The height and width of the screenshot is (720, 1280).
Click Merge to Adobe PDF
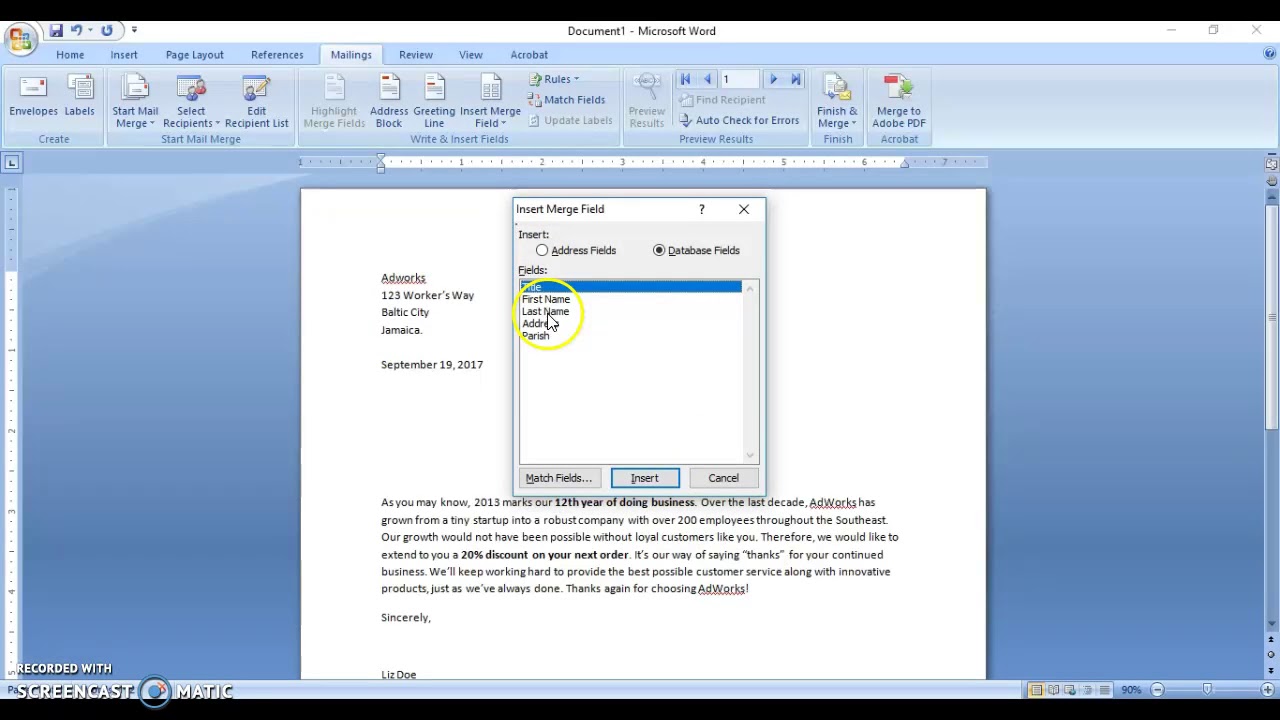point(899,100)
